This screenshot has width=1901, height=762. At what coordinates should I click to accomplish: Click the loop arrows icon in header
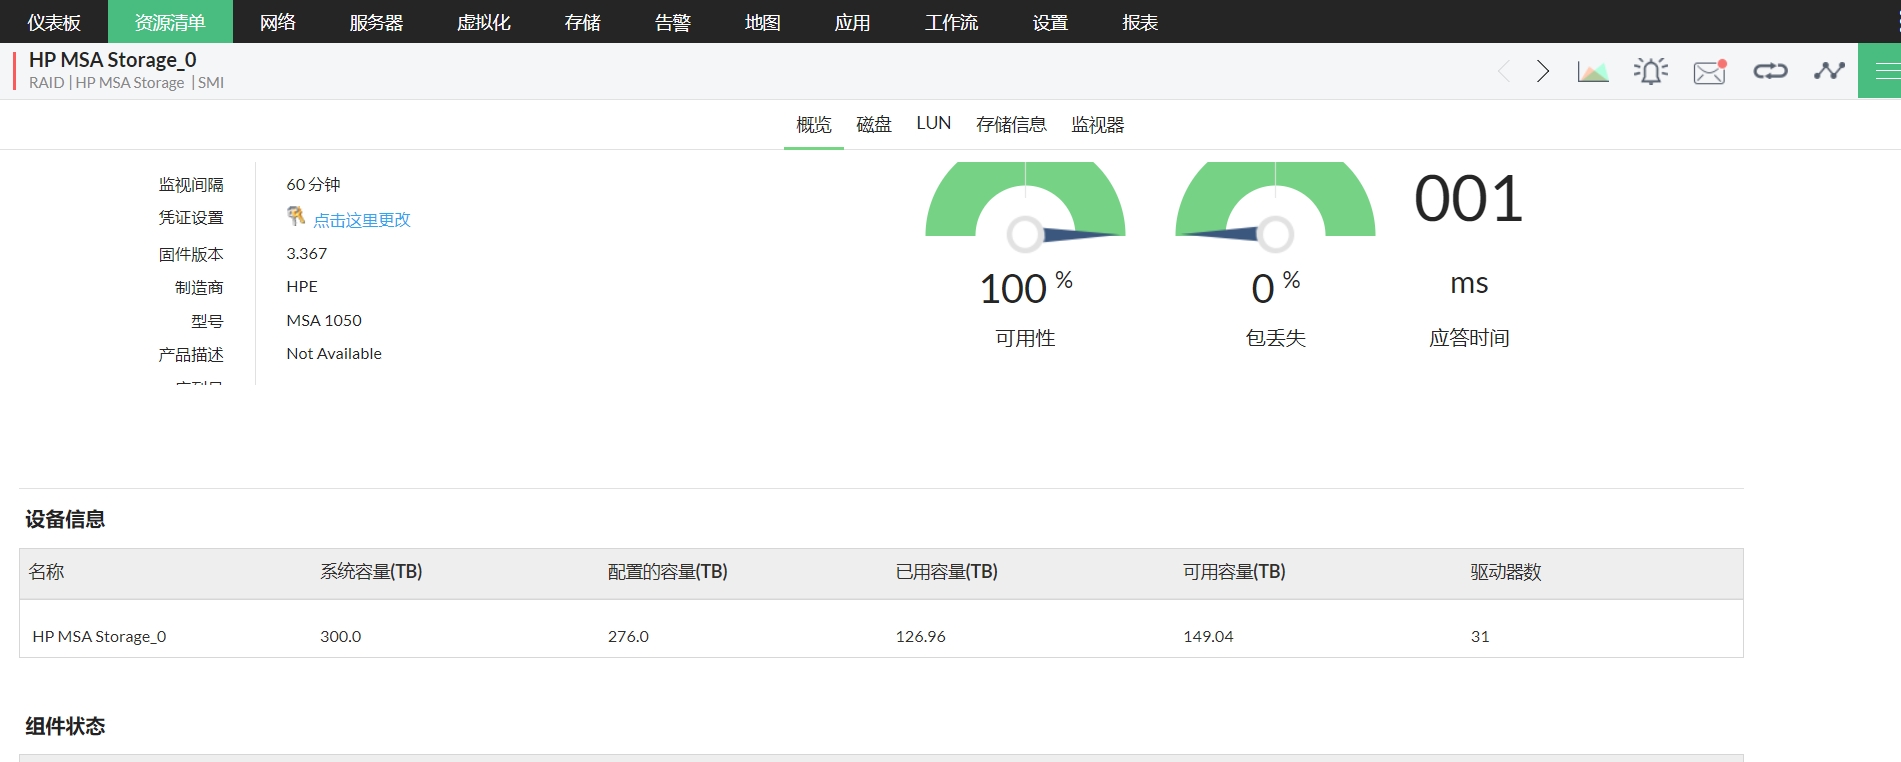point(1770,71)
